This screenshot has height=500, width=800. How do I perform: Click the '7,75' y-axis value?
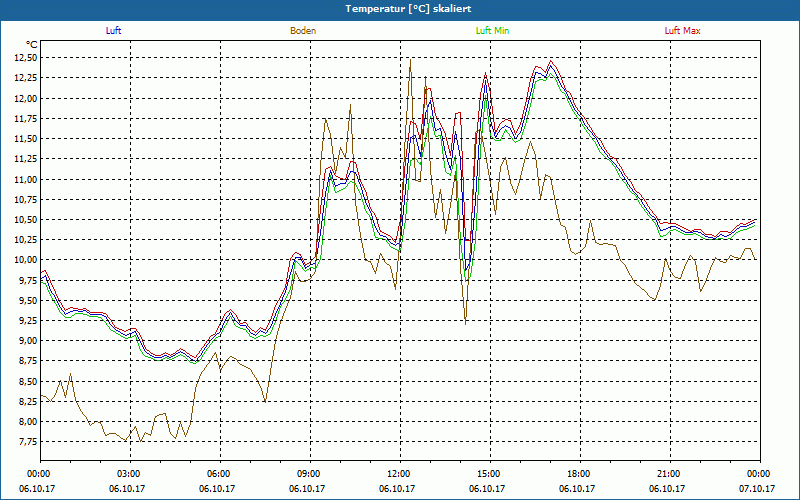pos(28,442)
